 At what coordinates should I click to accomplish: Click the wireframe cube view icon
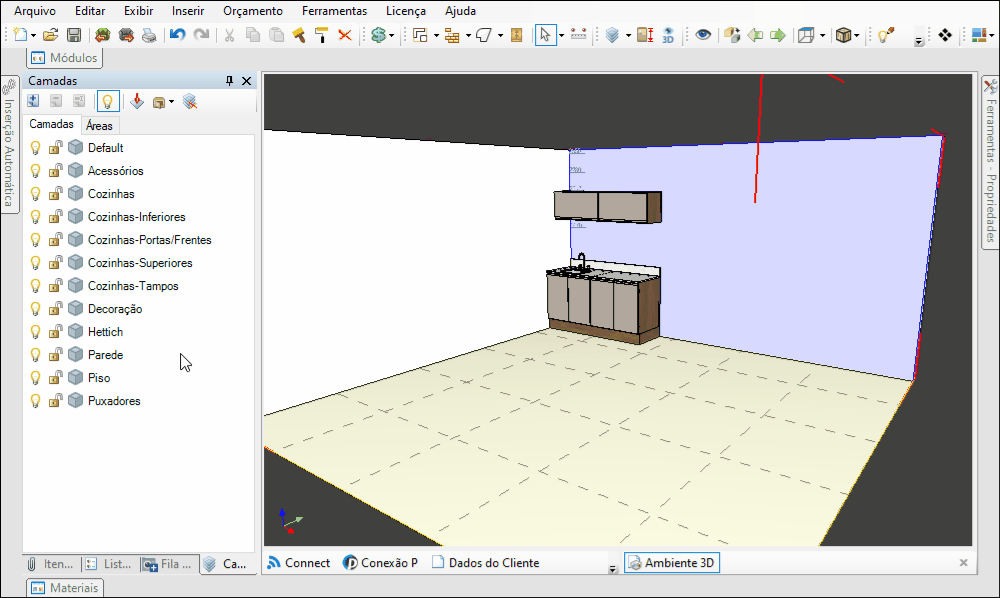point(806,34)
